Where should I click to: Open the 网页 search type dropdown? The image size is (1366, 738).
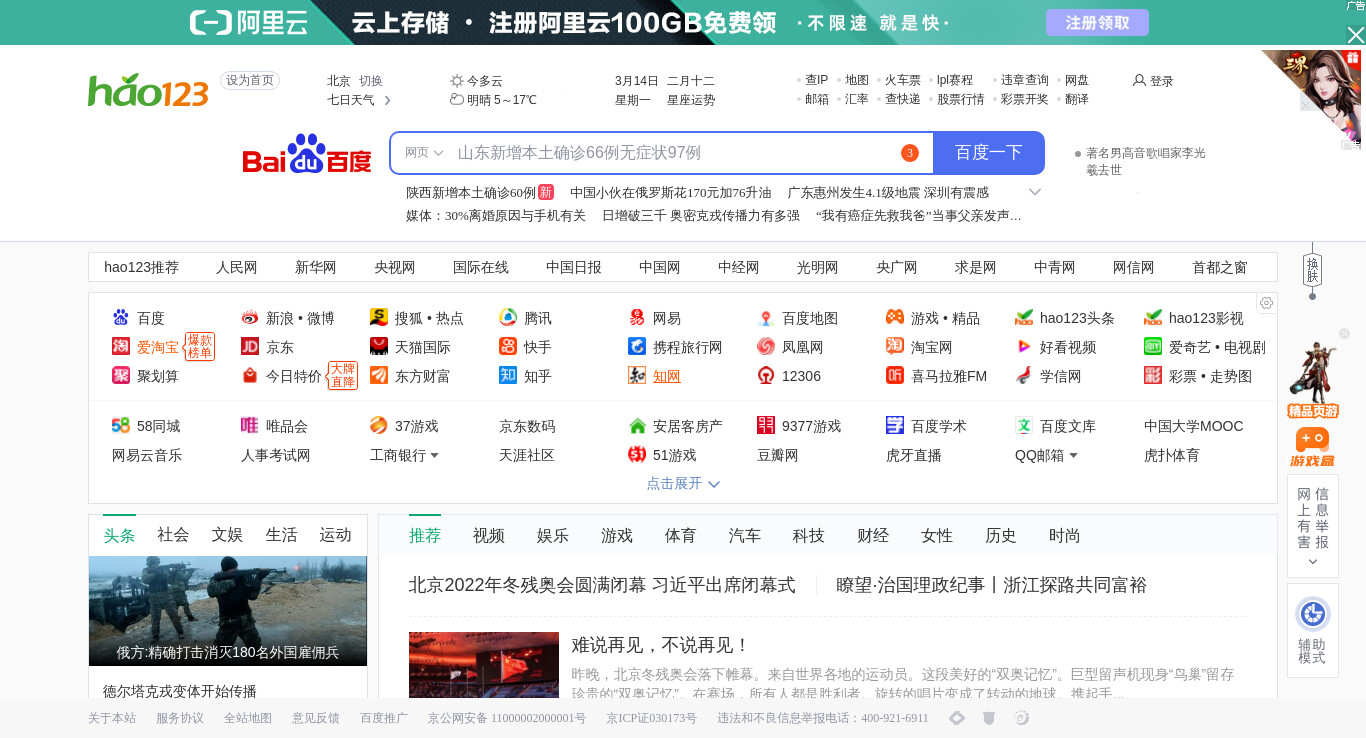pyautogui.click(x=424, y=153)
